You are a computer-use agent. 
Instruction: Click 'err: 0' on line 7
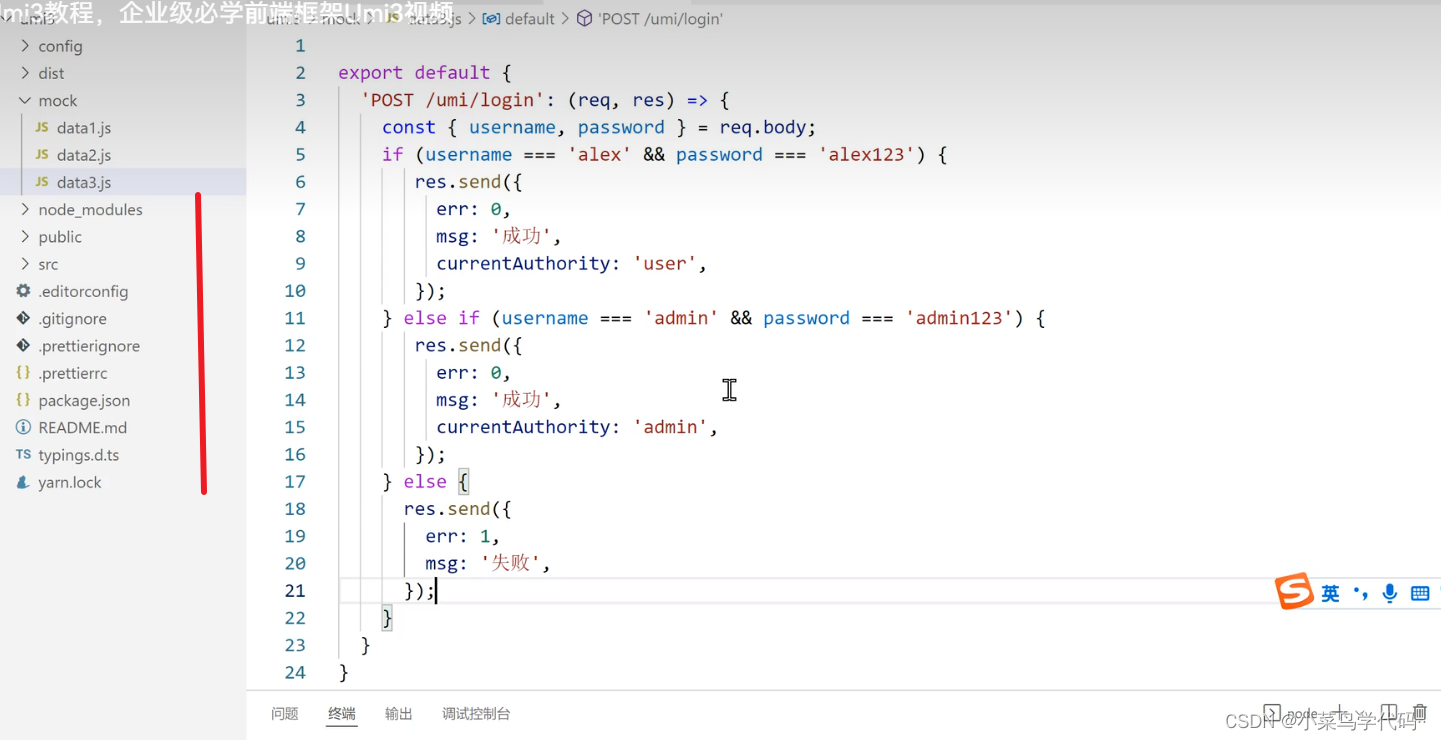pos(469,209)
